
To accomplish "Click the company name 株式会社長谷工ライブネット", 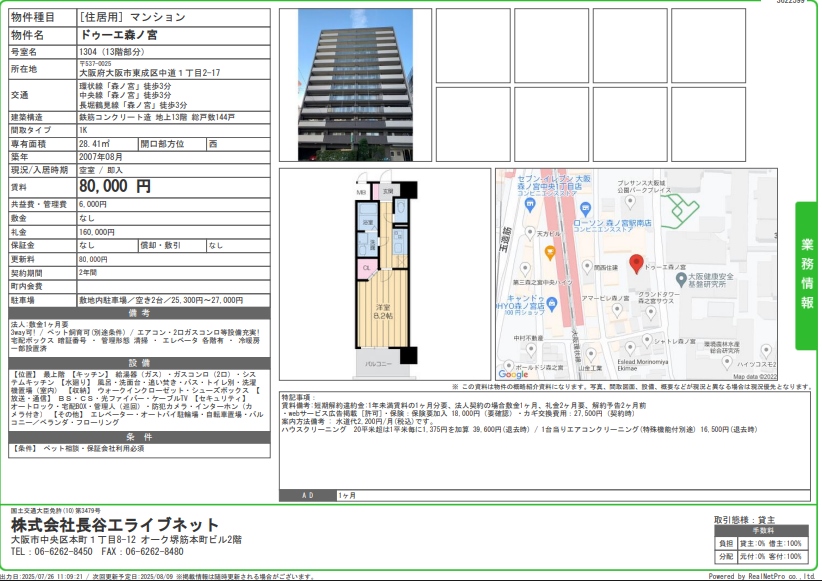I will point(115,525).
